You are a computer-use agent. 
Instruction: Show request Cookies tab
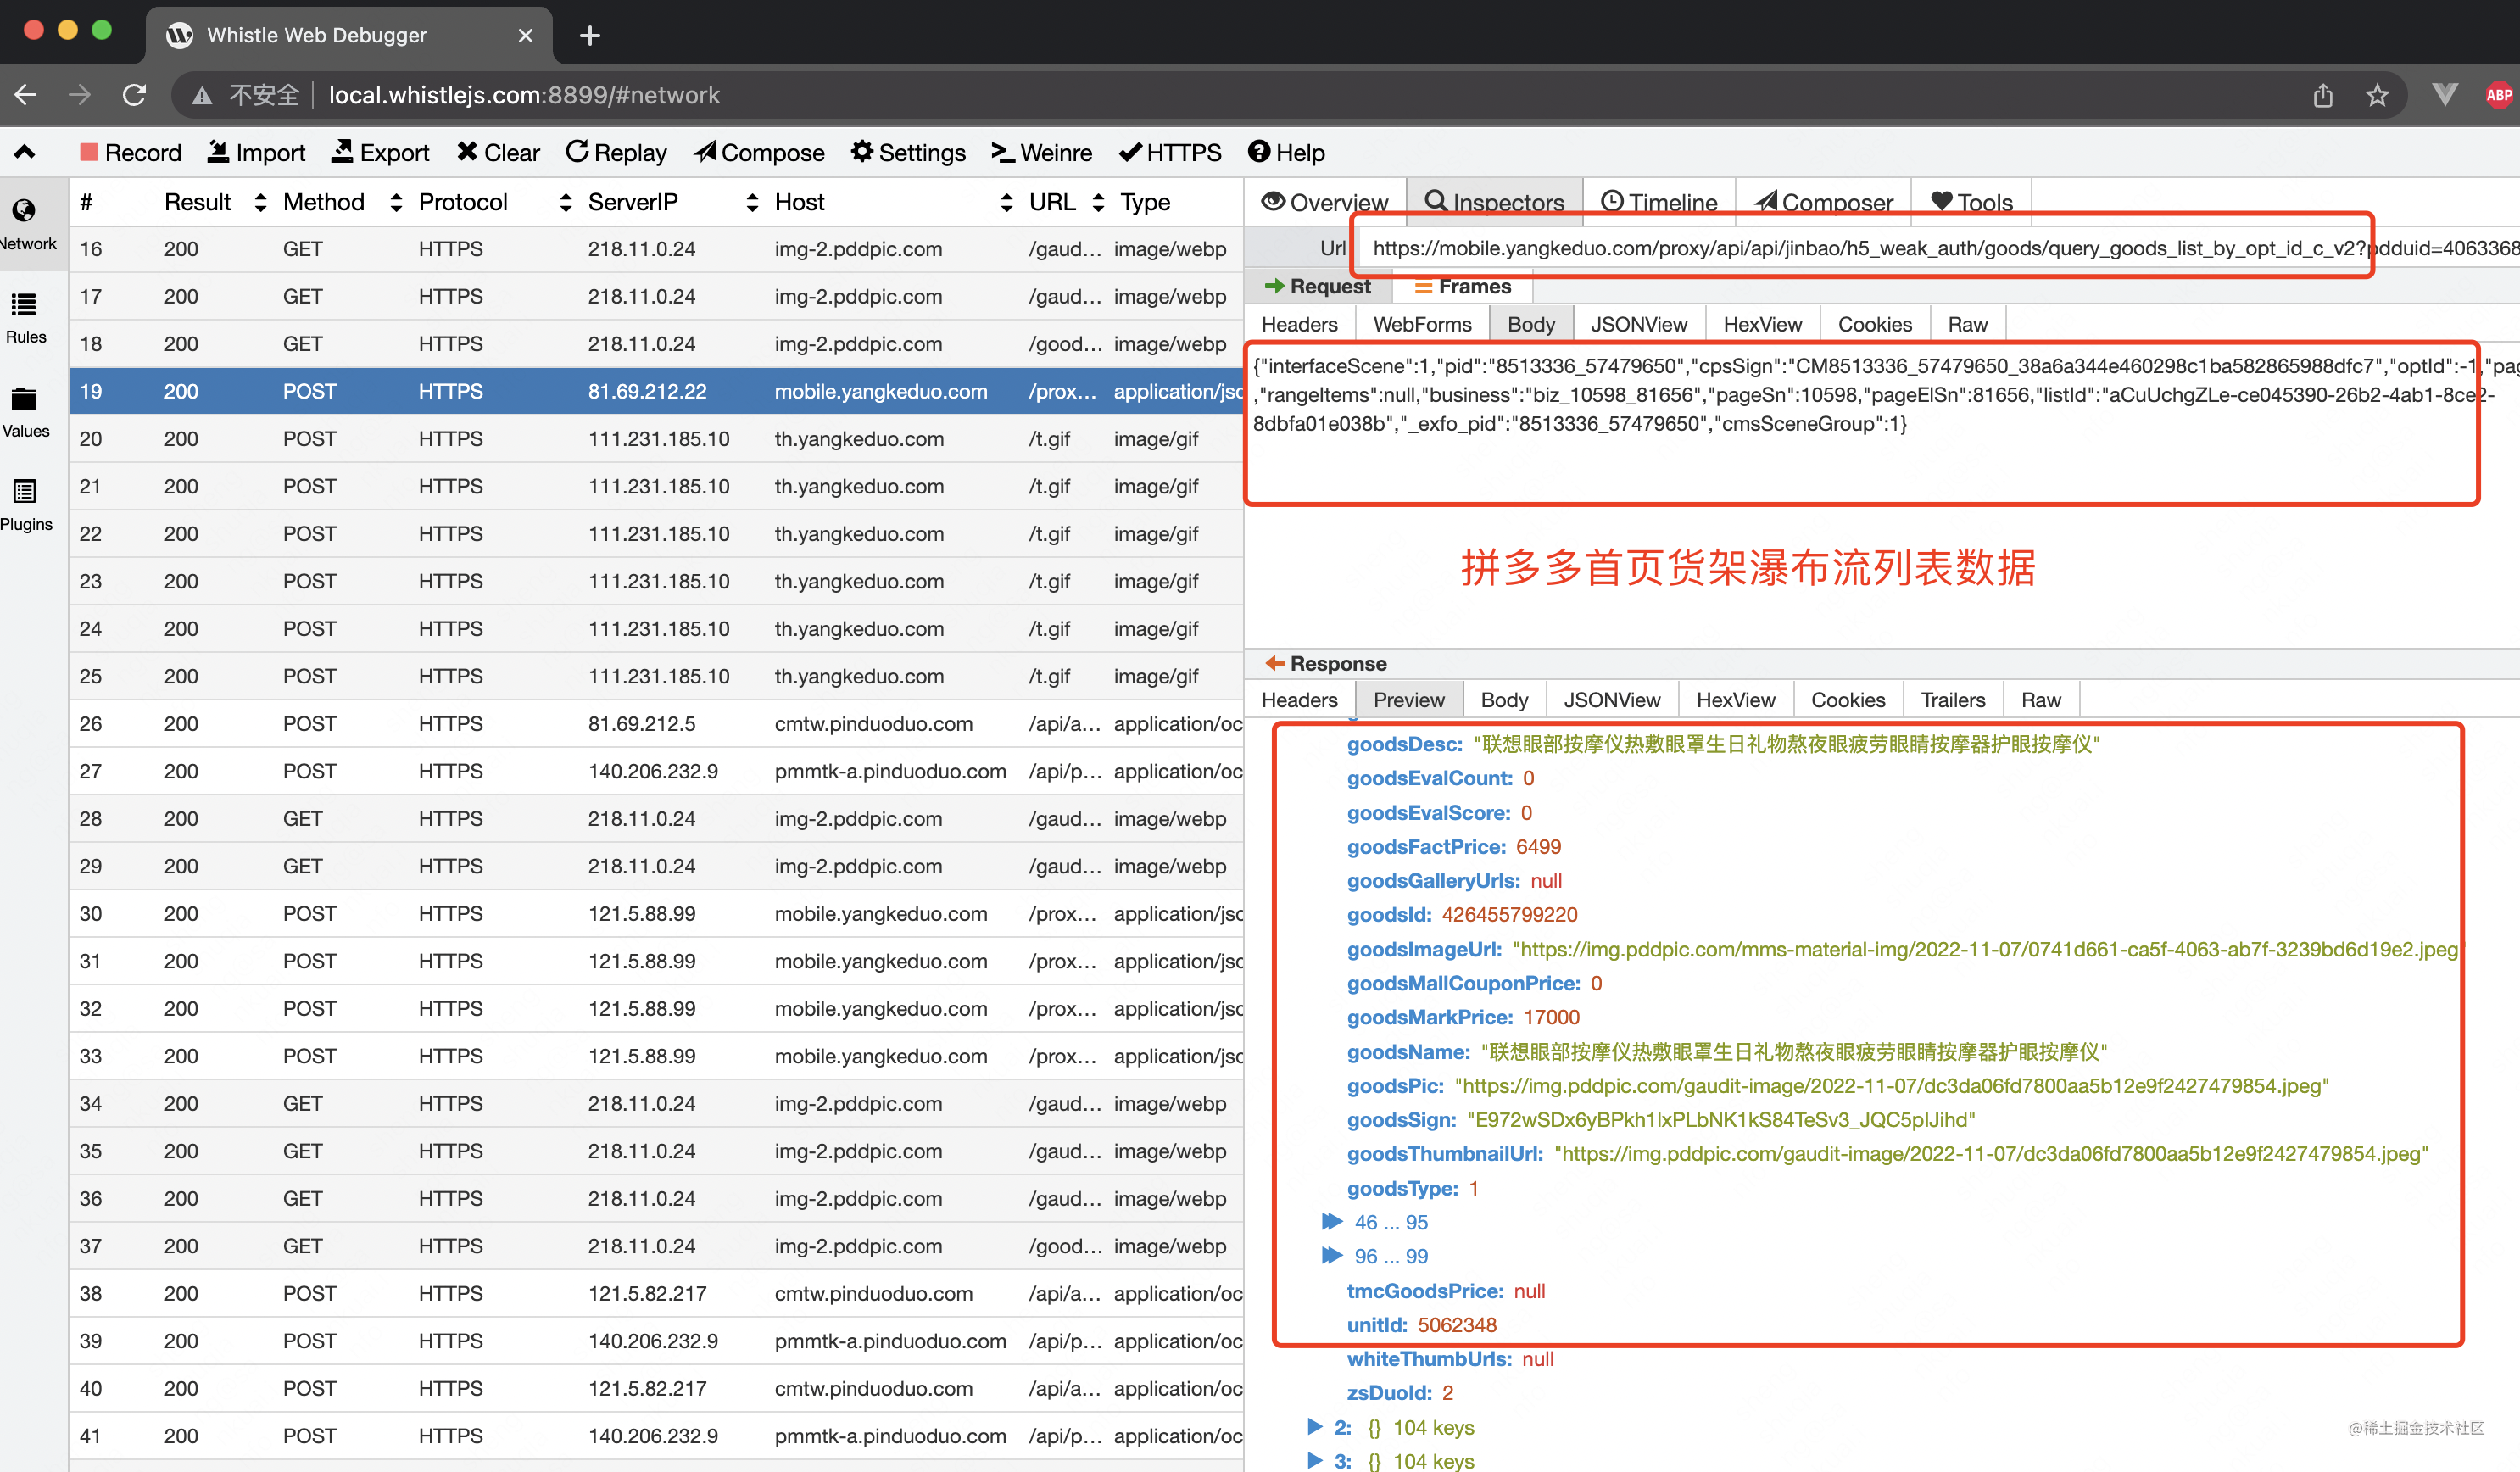[x=1874, y=324]
